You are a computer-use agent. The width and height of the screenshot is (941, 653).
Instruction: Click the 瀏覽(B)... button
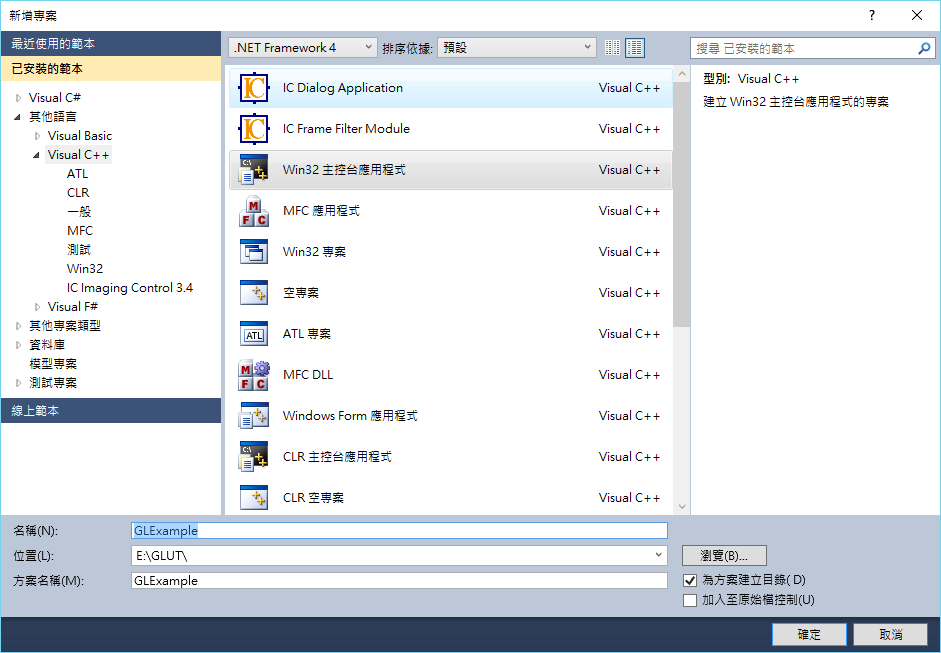tap(724, 556)
